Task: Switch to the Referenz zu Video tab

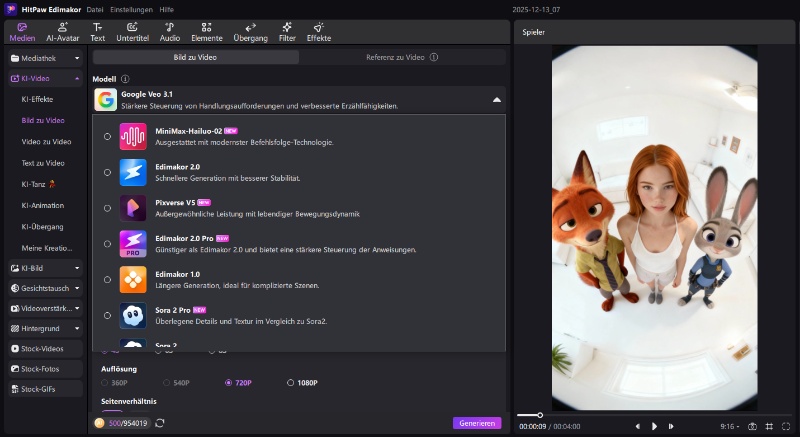Action: pos(402,57)
